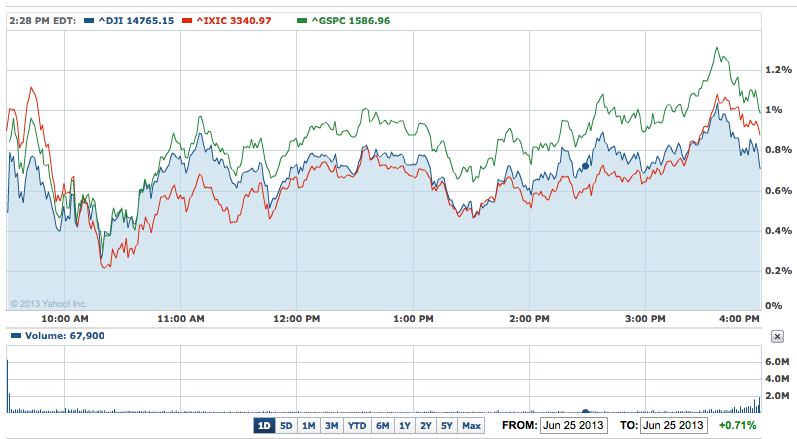Click the blue ^DJI legend color swatch
The image size is (797, 439).
(92, 20)
